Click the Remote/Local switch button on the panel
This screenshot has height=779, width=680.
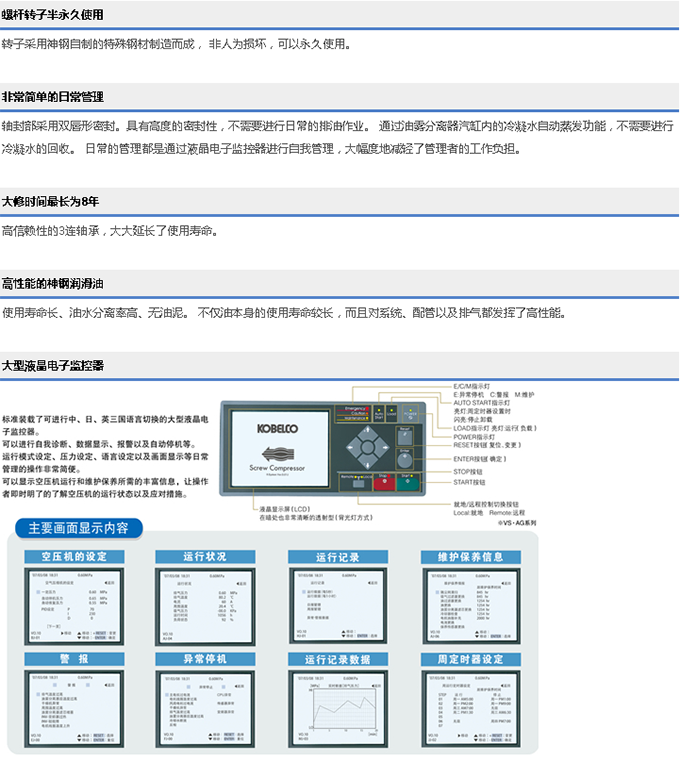tap(359, 484)
